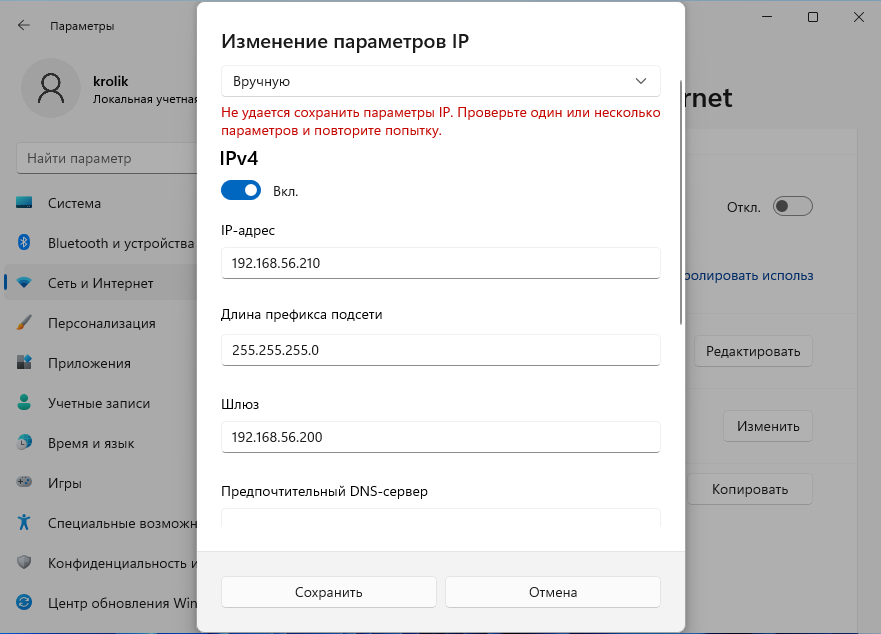Select Сеть и Интернет section
Screen dimensions: 881x634
(101, 283)
